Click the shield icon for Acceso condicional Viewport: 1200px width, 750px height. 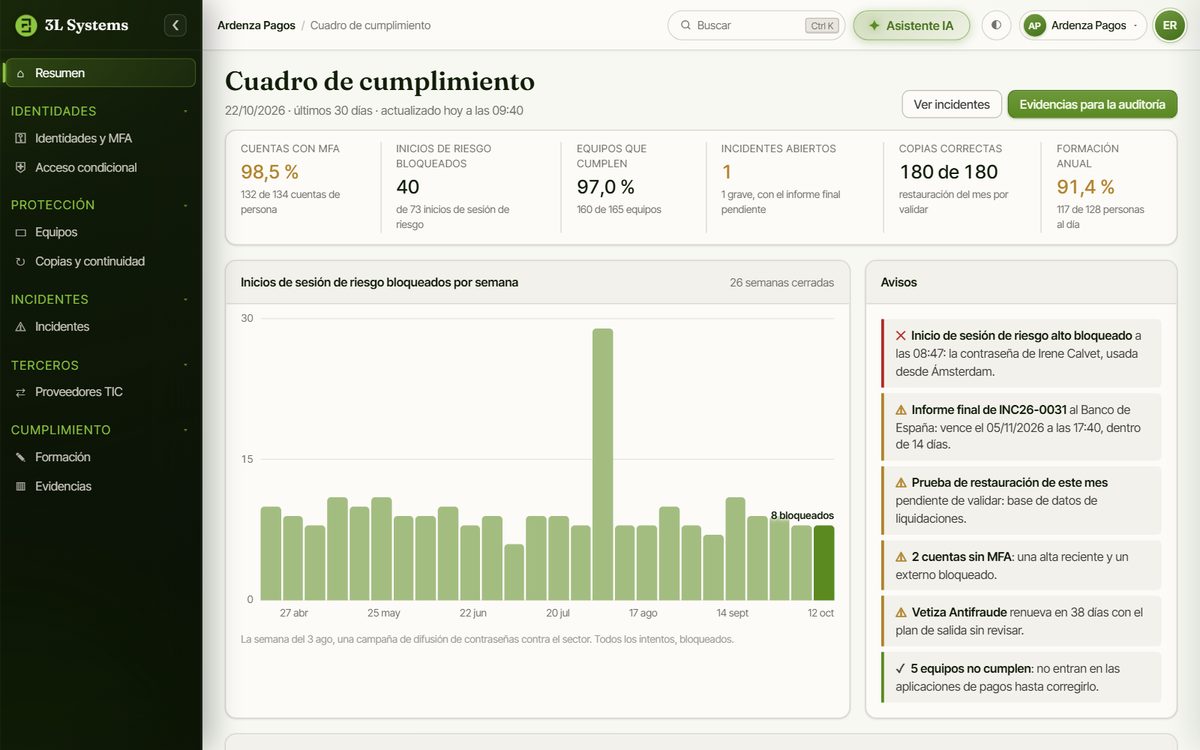click(20, 167)
